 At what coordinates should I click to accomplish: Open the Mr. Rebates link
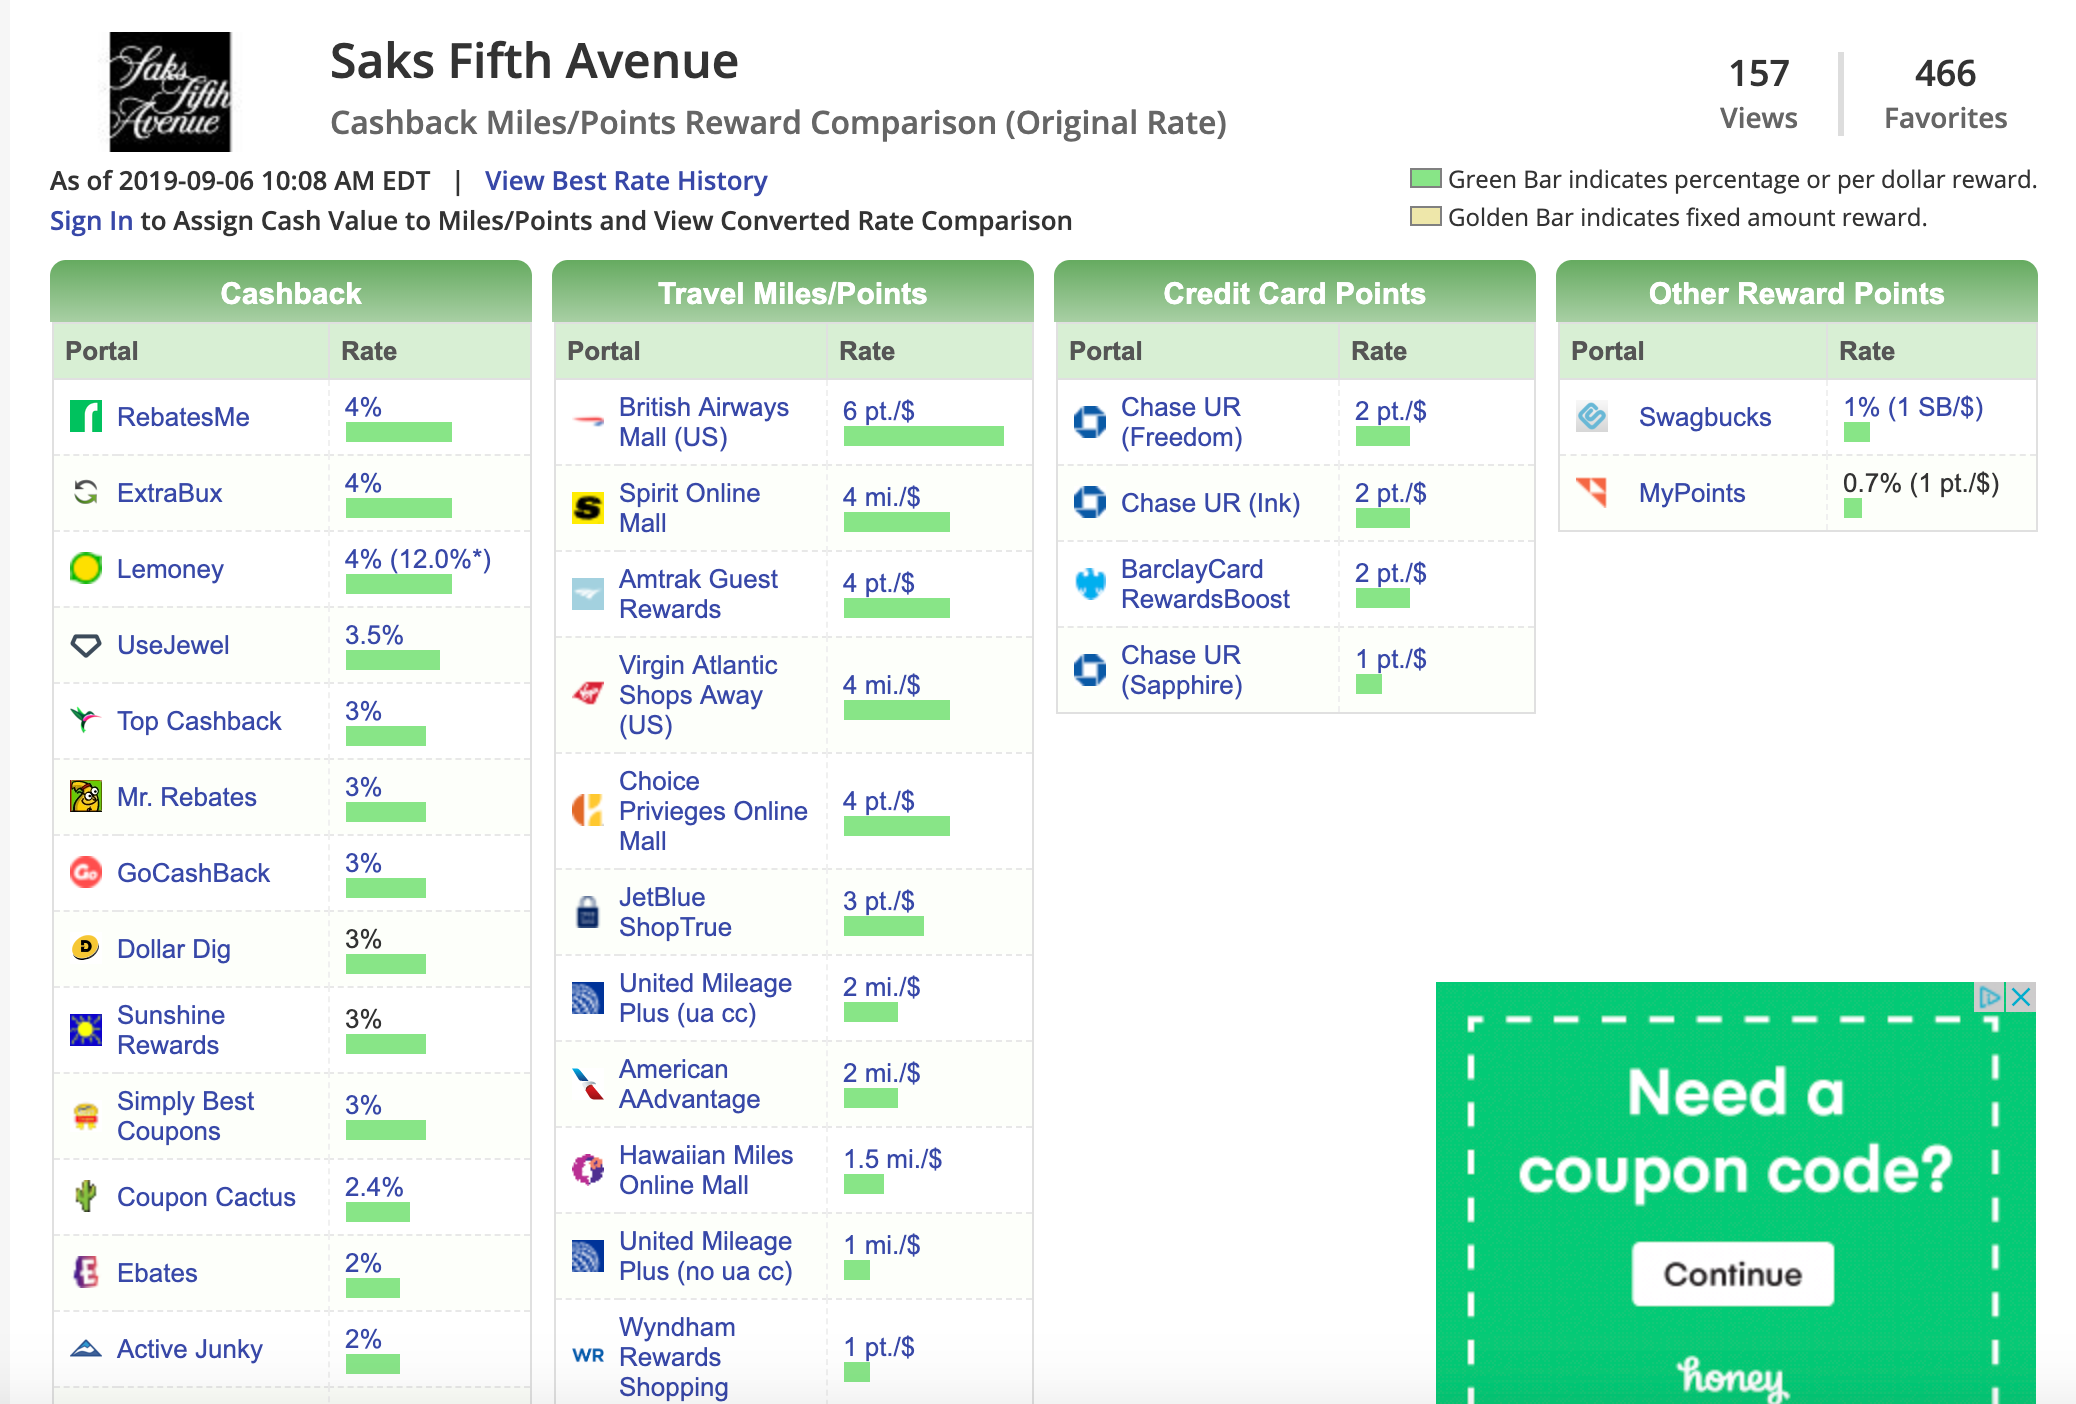click(x=187, y=797)
